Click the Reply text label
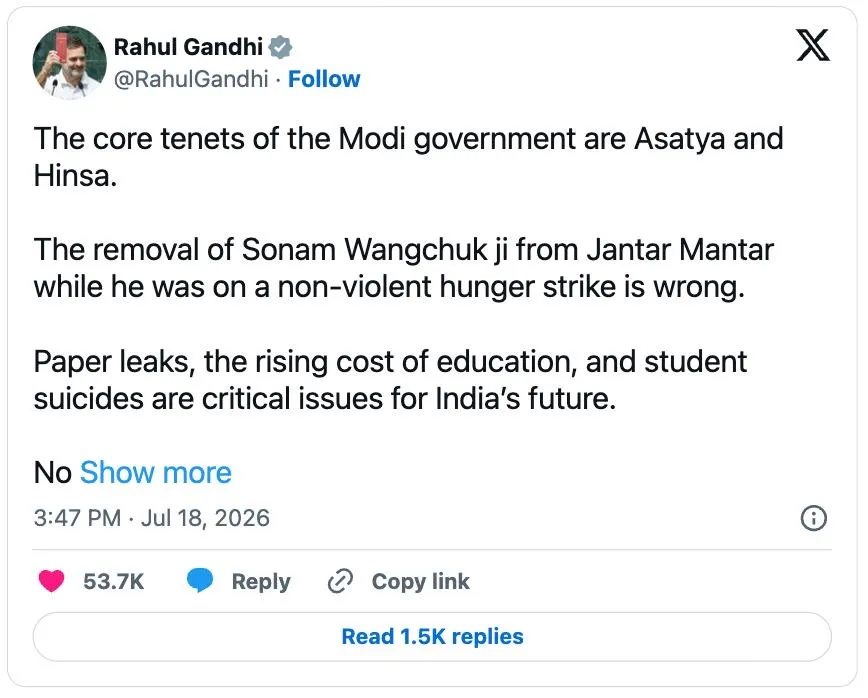 point(261,582)
